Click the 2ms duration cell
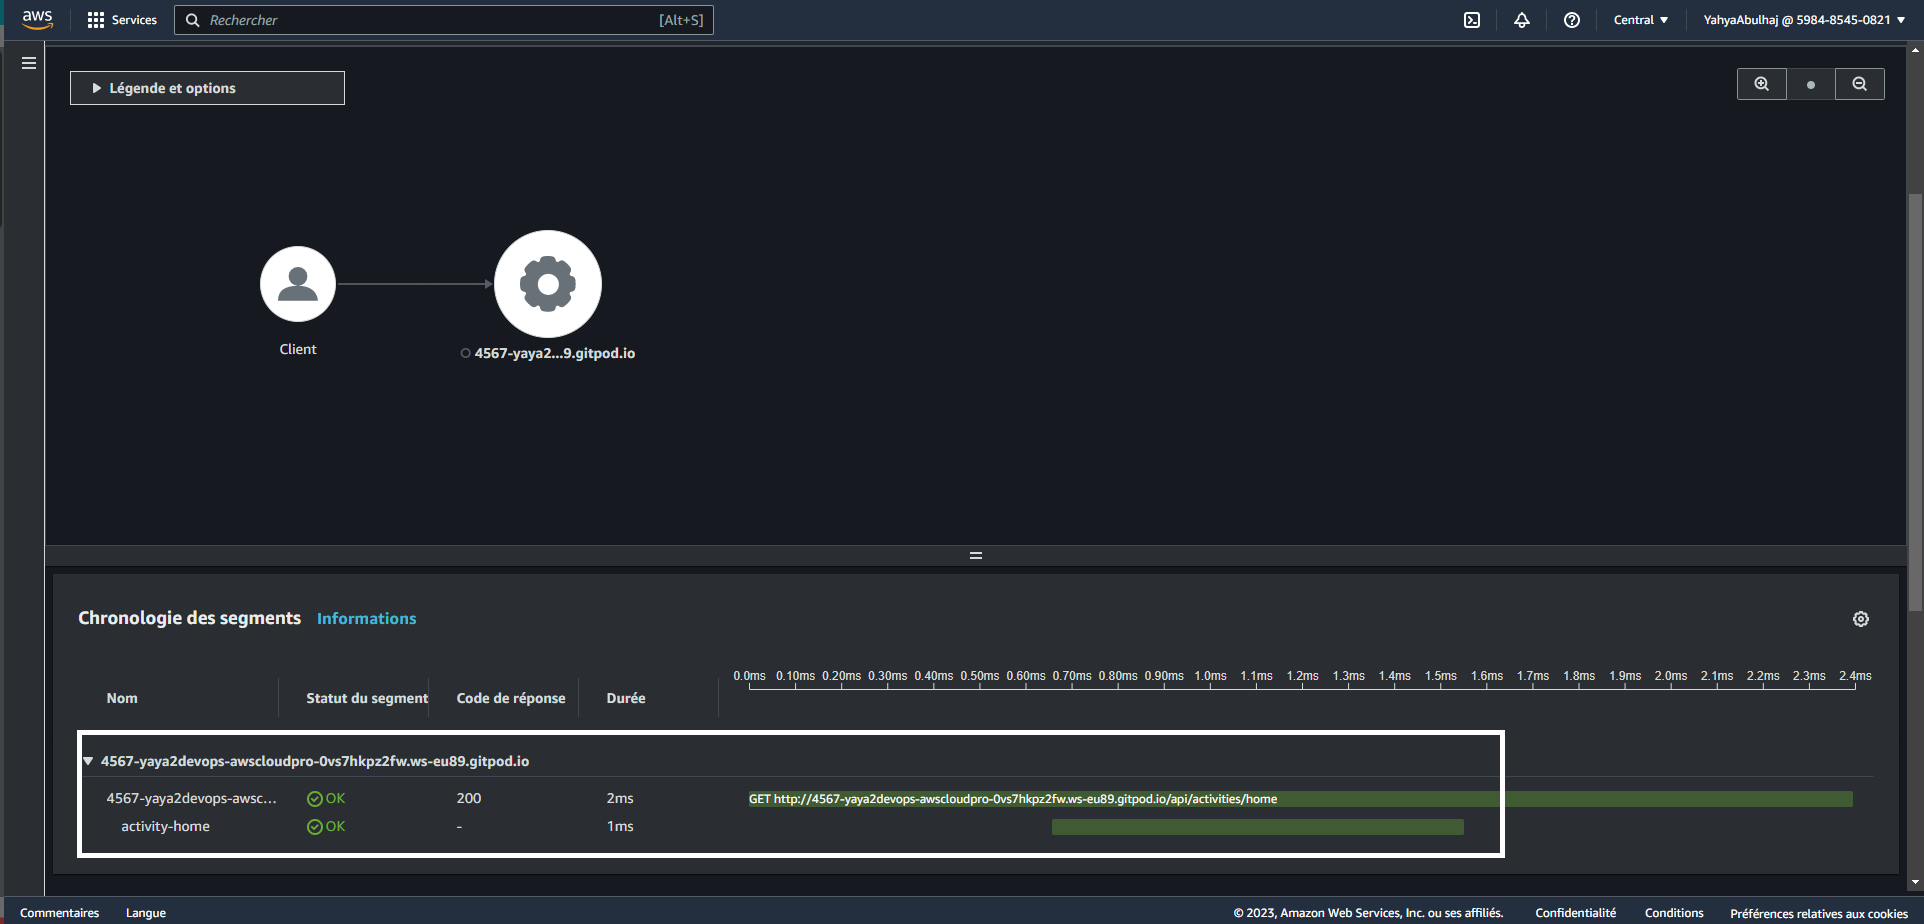The width and height of the screenshot is (1924, 924). click(x=620, y=798)
